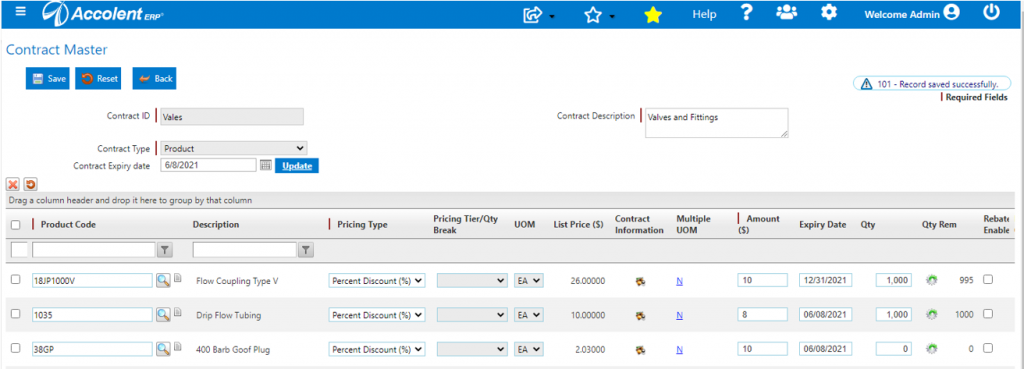Click into the Contract Description text area
1024x369 pixels.
click(x=716, y=123)
